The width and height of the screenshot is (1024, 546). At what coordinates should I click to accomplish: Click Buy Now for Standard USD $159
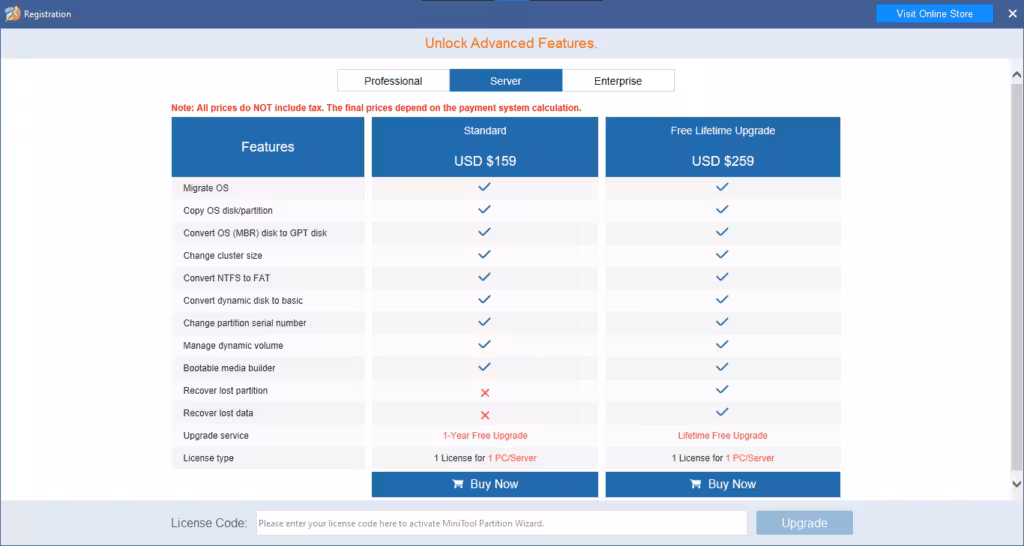tap(485, 484)
